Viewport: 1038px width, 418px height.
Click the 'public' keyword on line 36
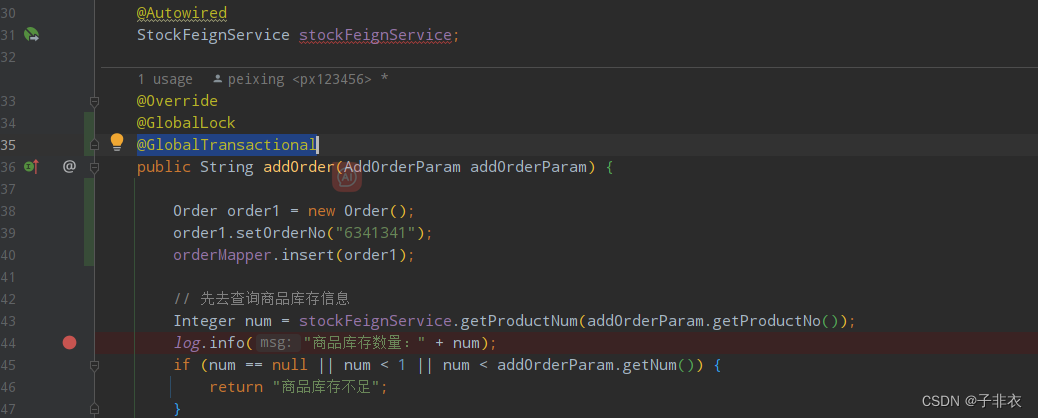[164, 167]
